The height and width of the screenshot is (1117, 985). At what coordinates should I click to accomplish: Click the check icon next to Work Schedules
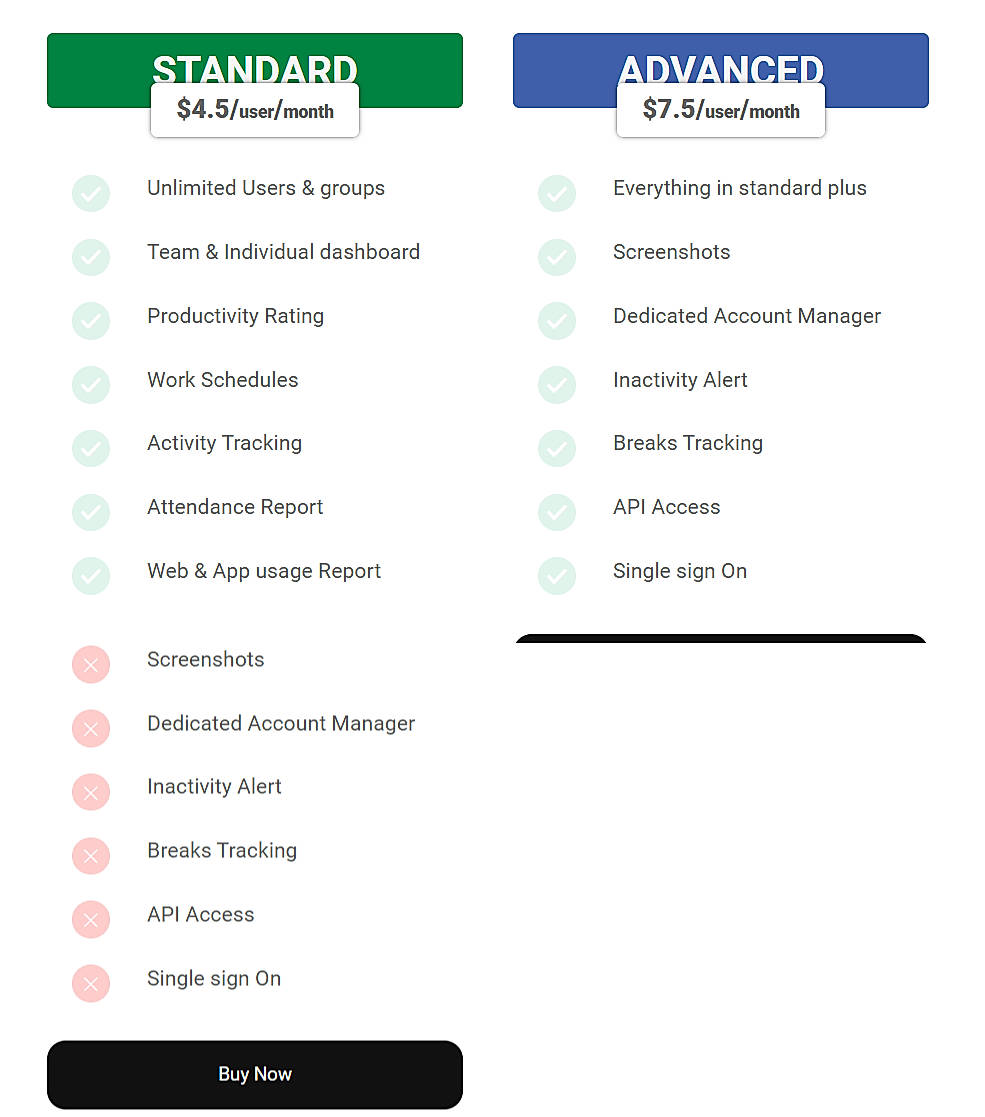(x=91, y=385)
